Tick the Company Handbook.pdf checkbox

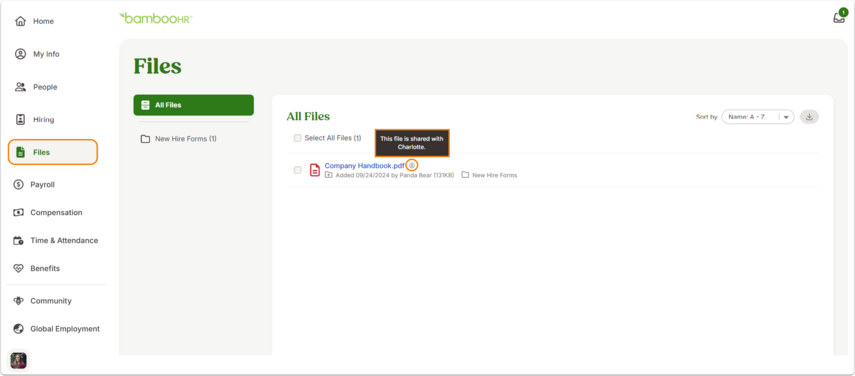point(298,170)
